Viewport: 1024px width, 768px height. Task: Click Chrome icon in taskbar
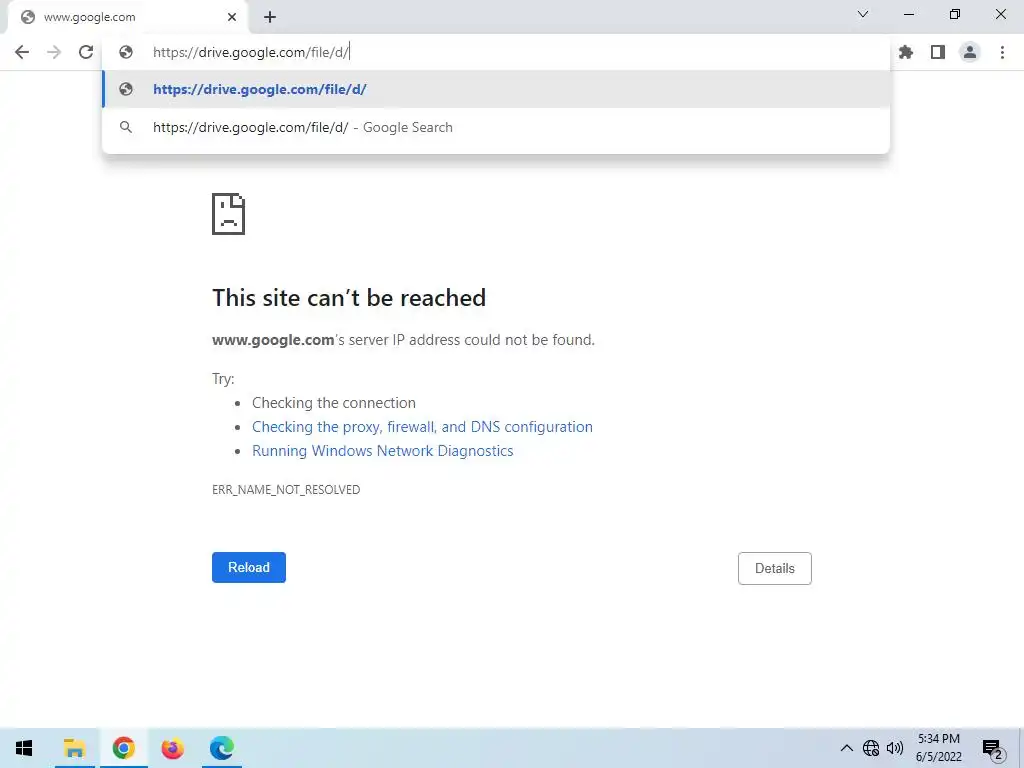pos(123,748)
